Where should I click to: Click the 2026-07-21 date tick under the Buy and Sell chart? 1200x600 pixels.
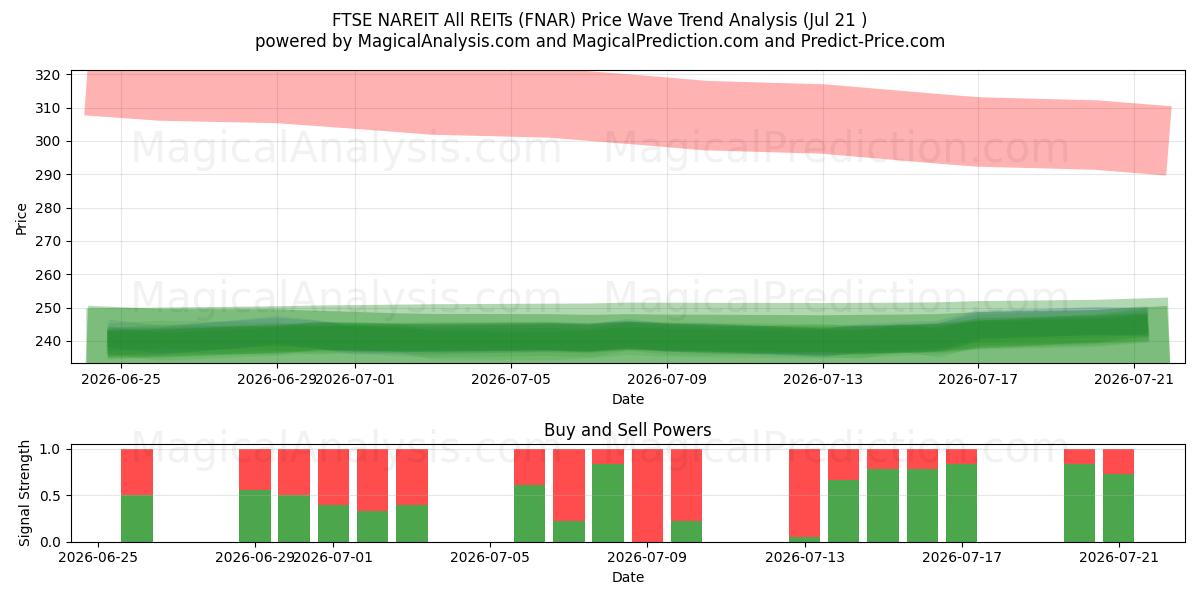pos(1119,557)
